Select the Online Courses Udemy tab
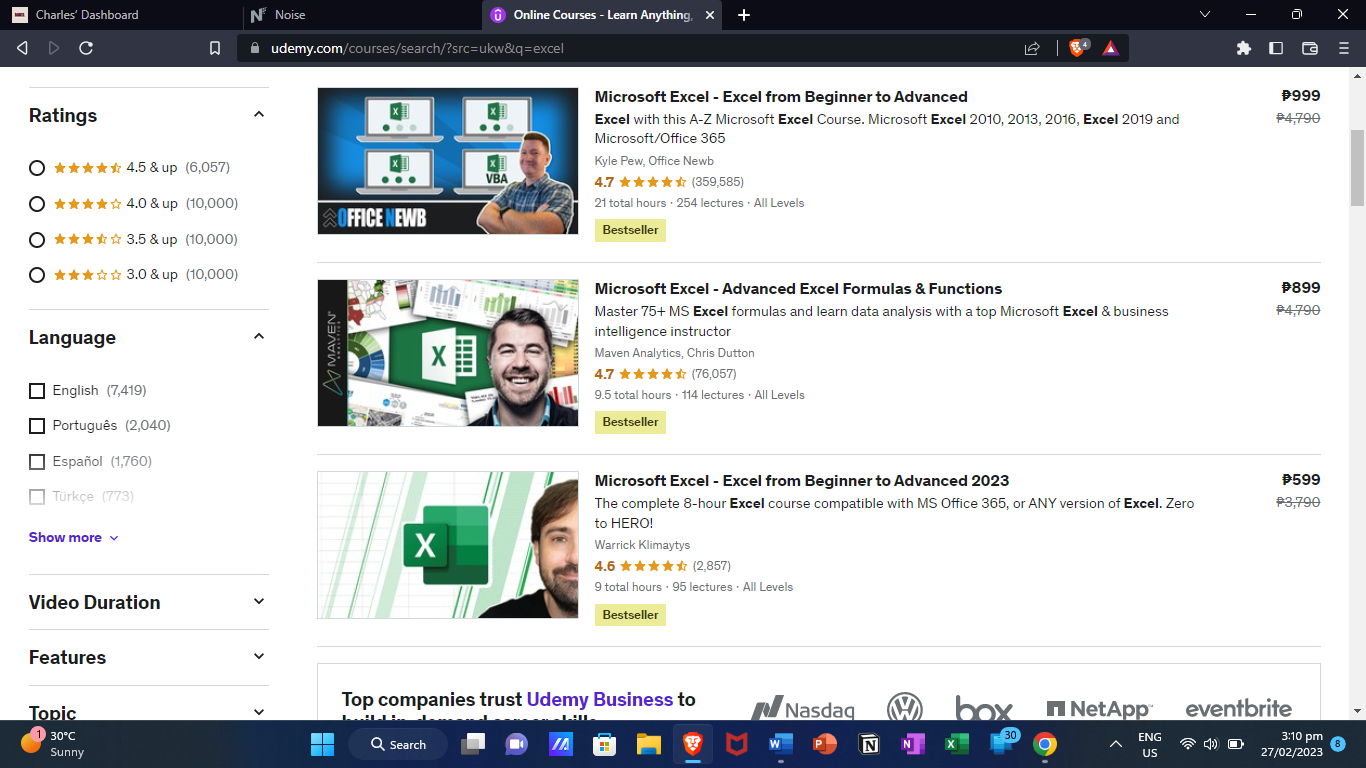The width and height of the screenshot is (1366, 768). [602, 15]
